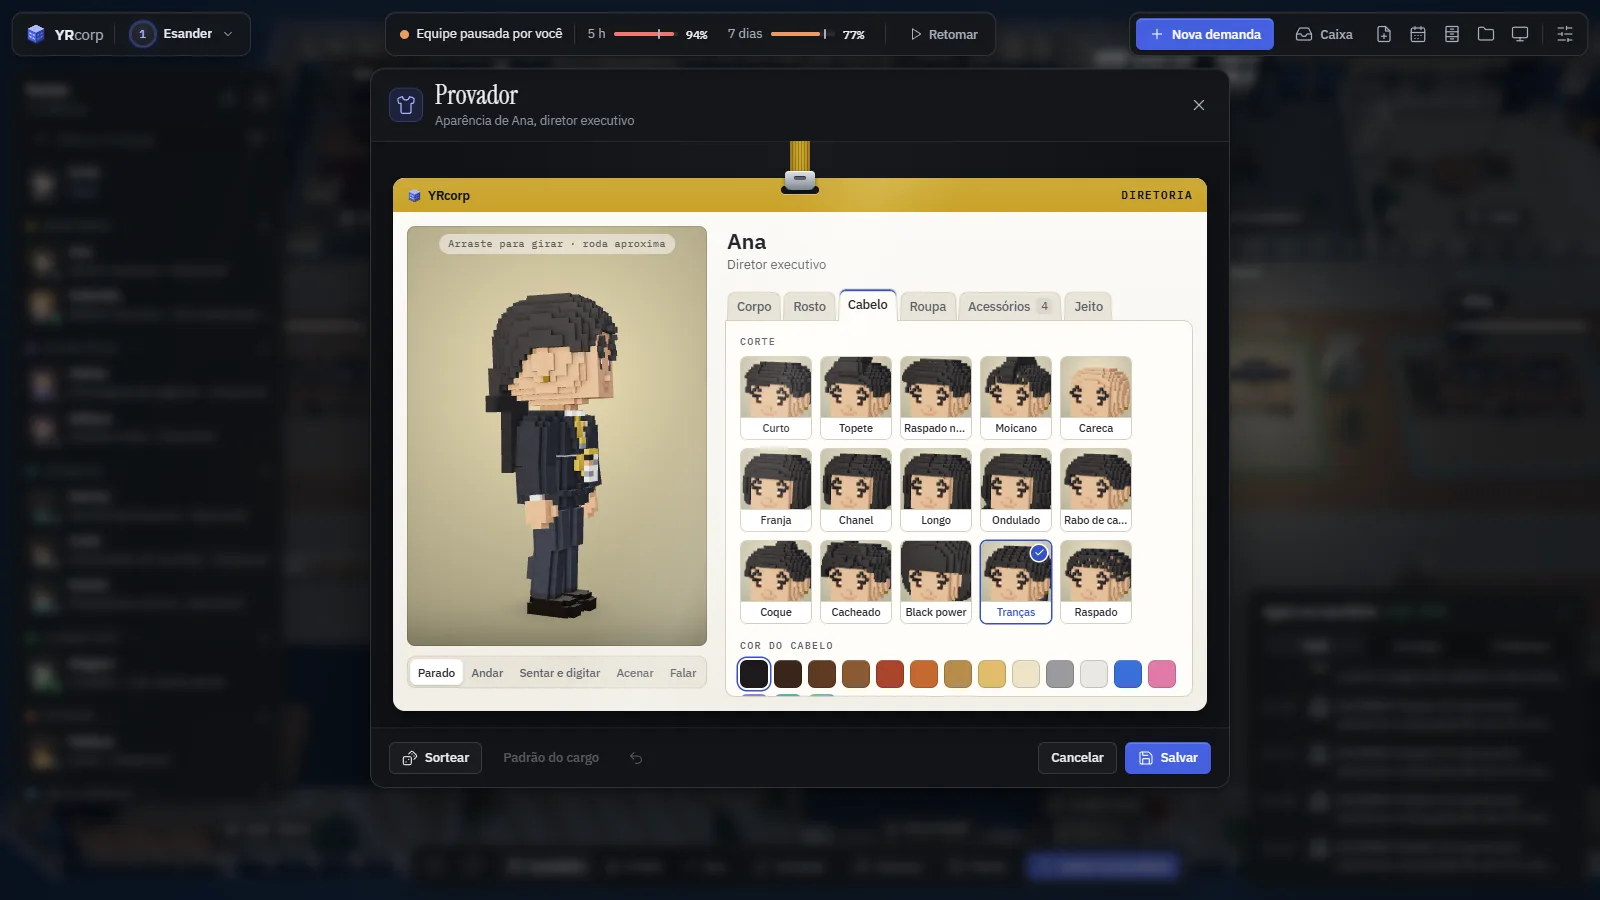Click the YRcorp cube logo at top left
The height and width of the screenshot is (900, 1600).
coord(36,34)
